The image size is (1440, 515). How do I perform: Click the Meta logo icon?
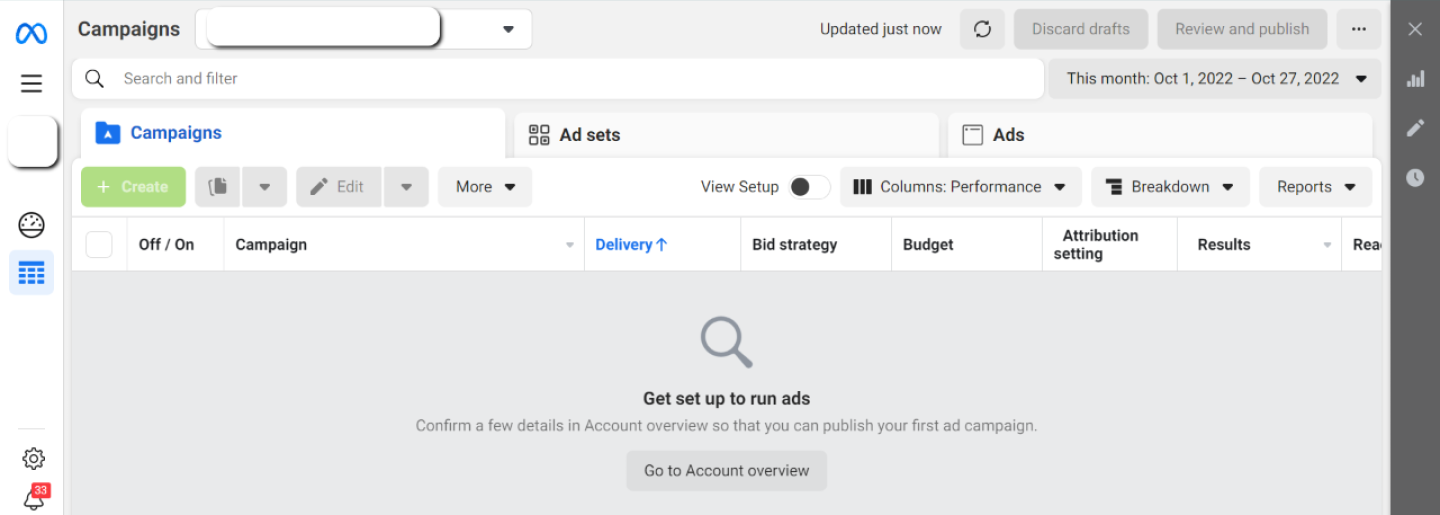31,33
